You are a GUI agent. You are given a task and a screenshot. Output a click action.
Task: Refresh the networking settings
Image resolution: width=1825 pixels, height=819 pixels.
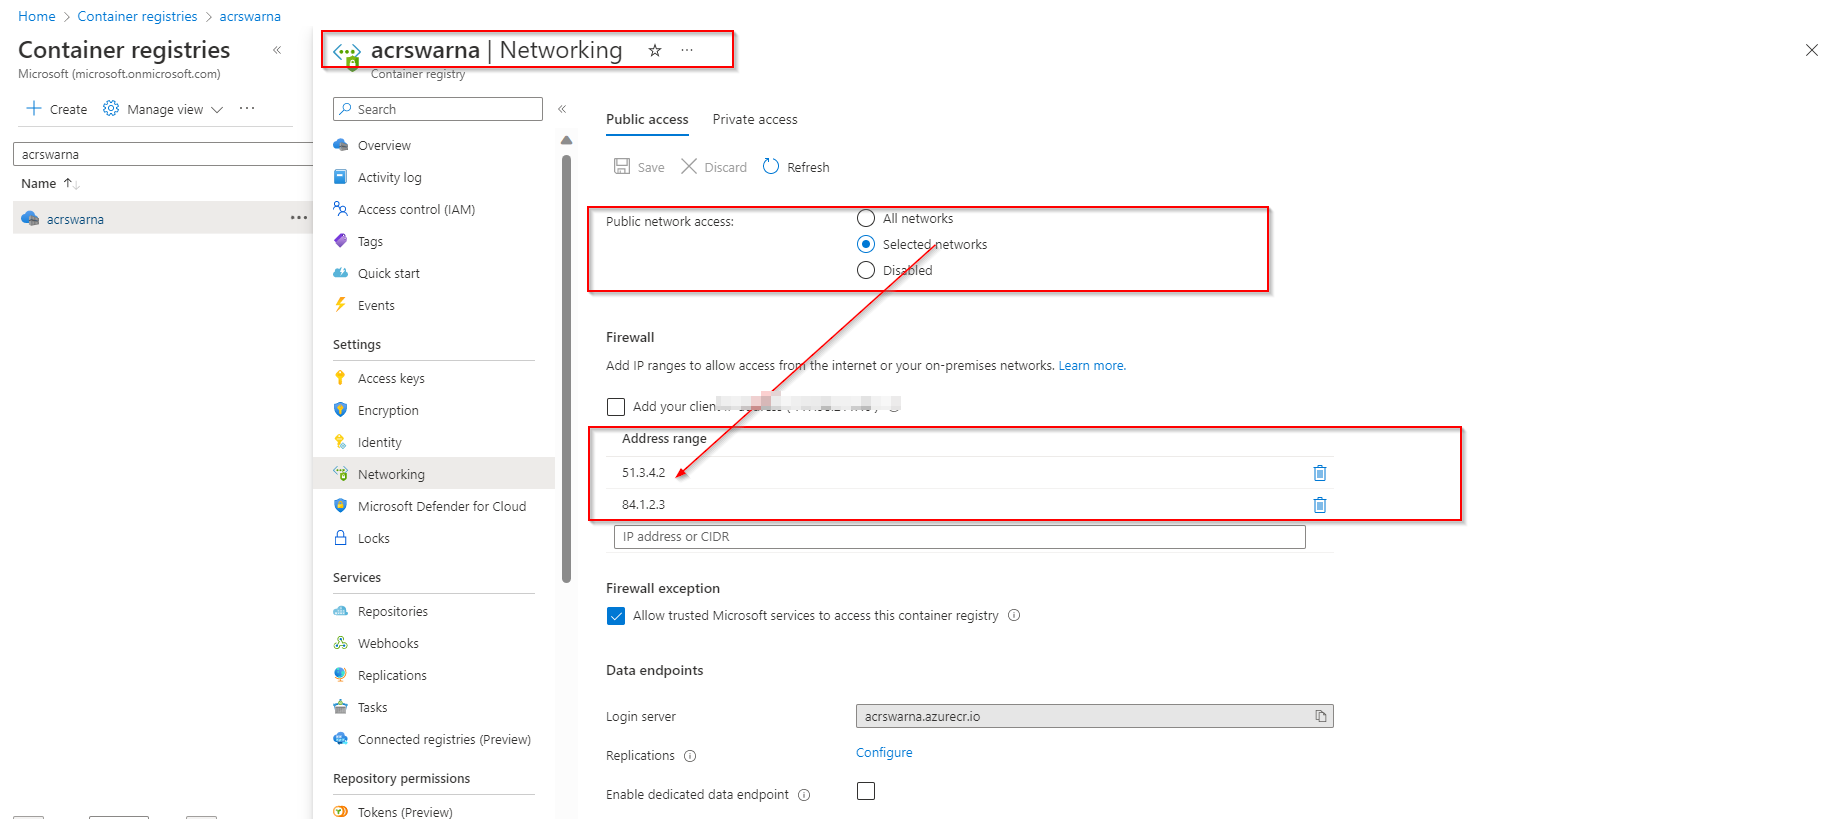[796, 167]
